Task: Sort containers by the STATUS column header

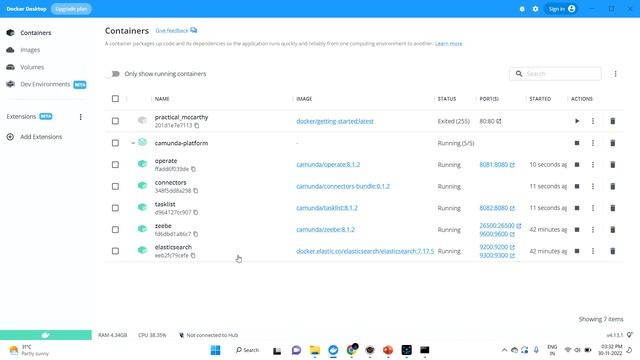Action: (447, 99)
